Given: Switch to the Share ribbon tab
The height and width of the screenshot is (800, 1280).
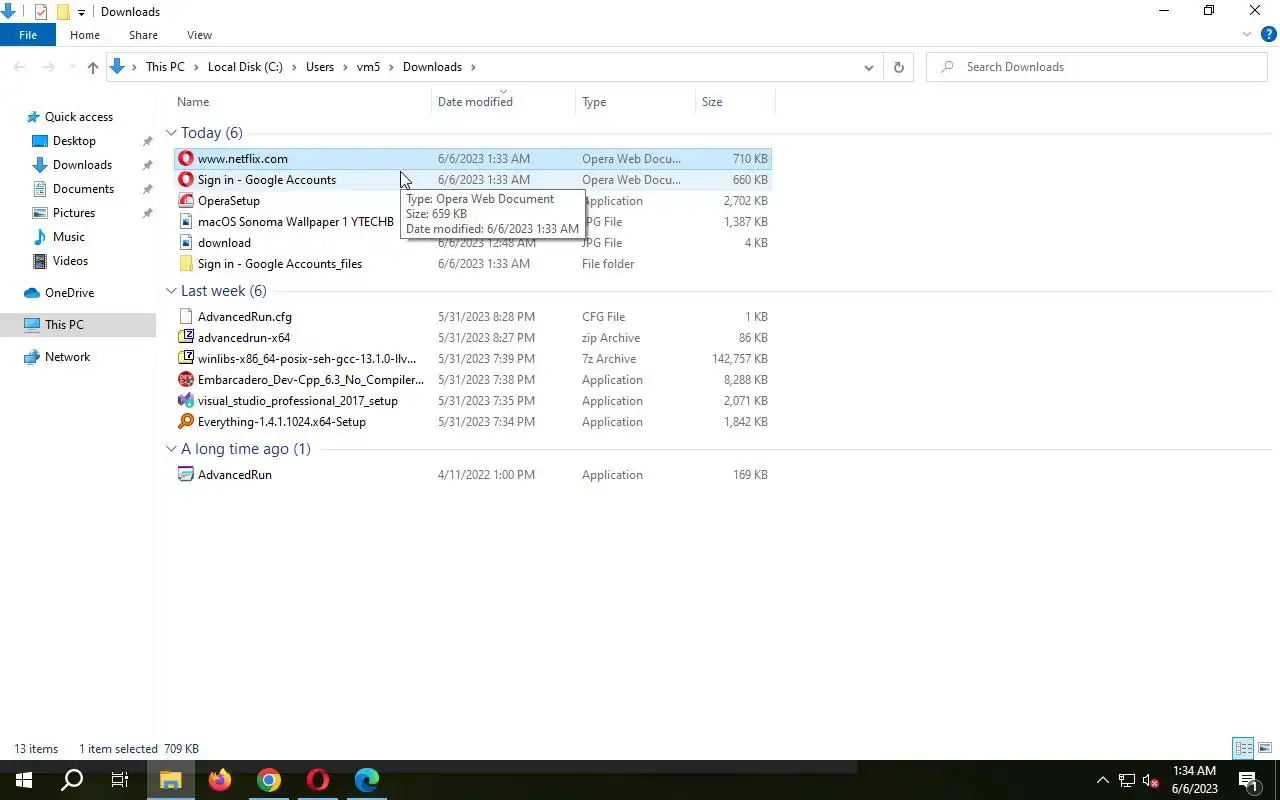Looking at the screenshot, I should coord(143,35).
